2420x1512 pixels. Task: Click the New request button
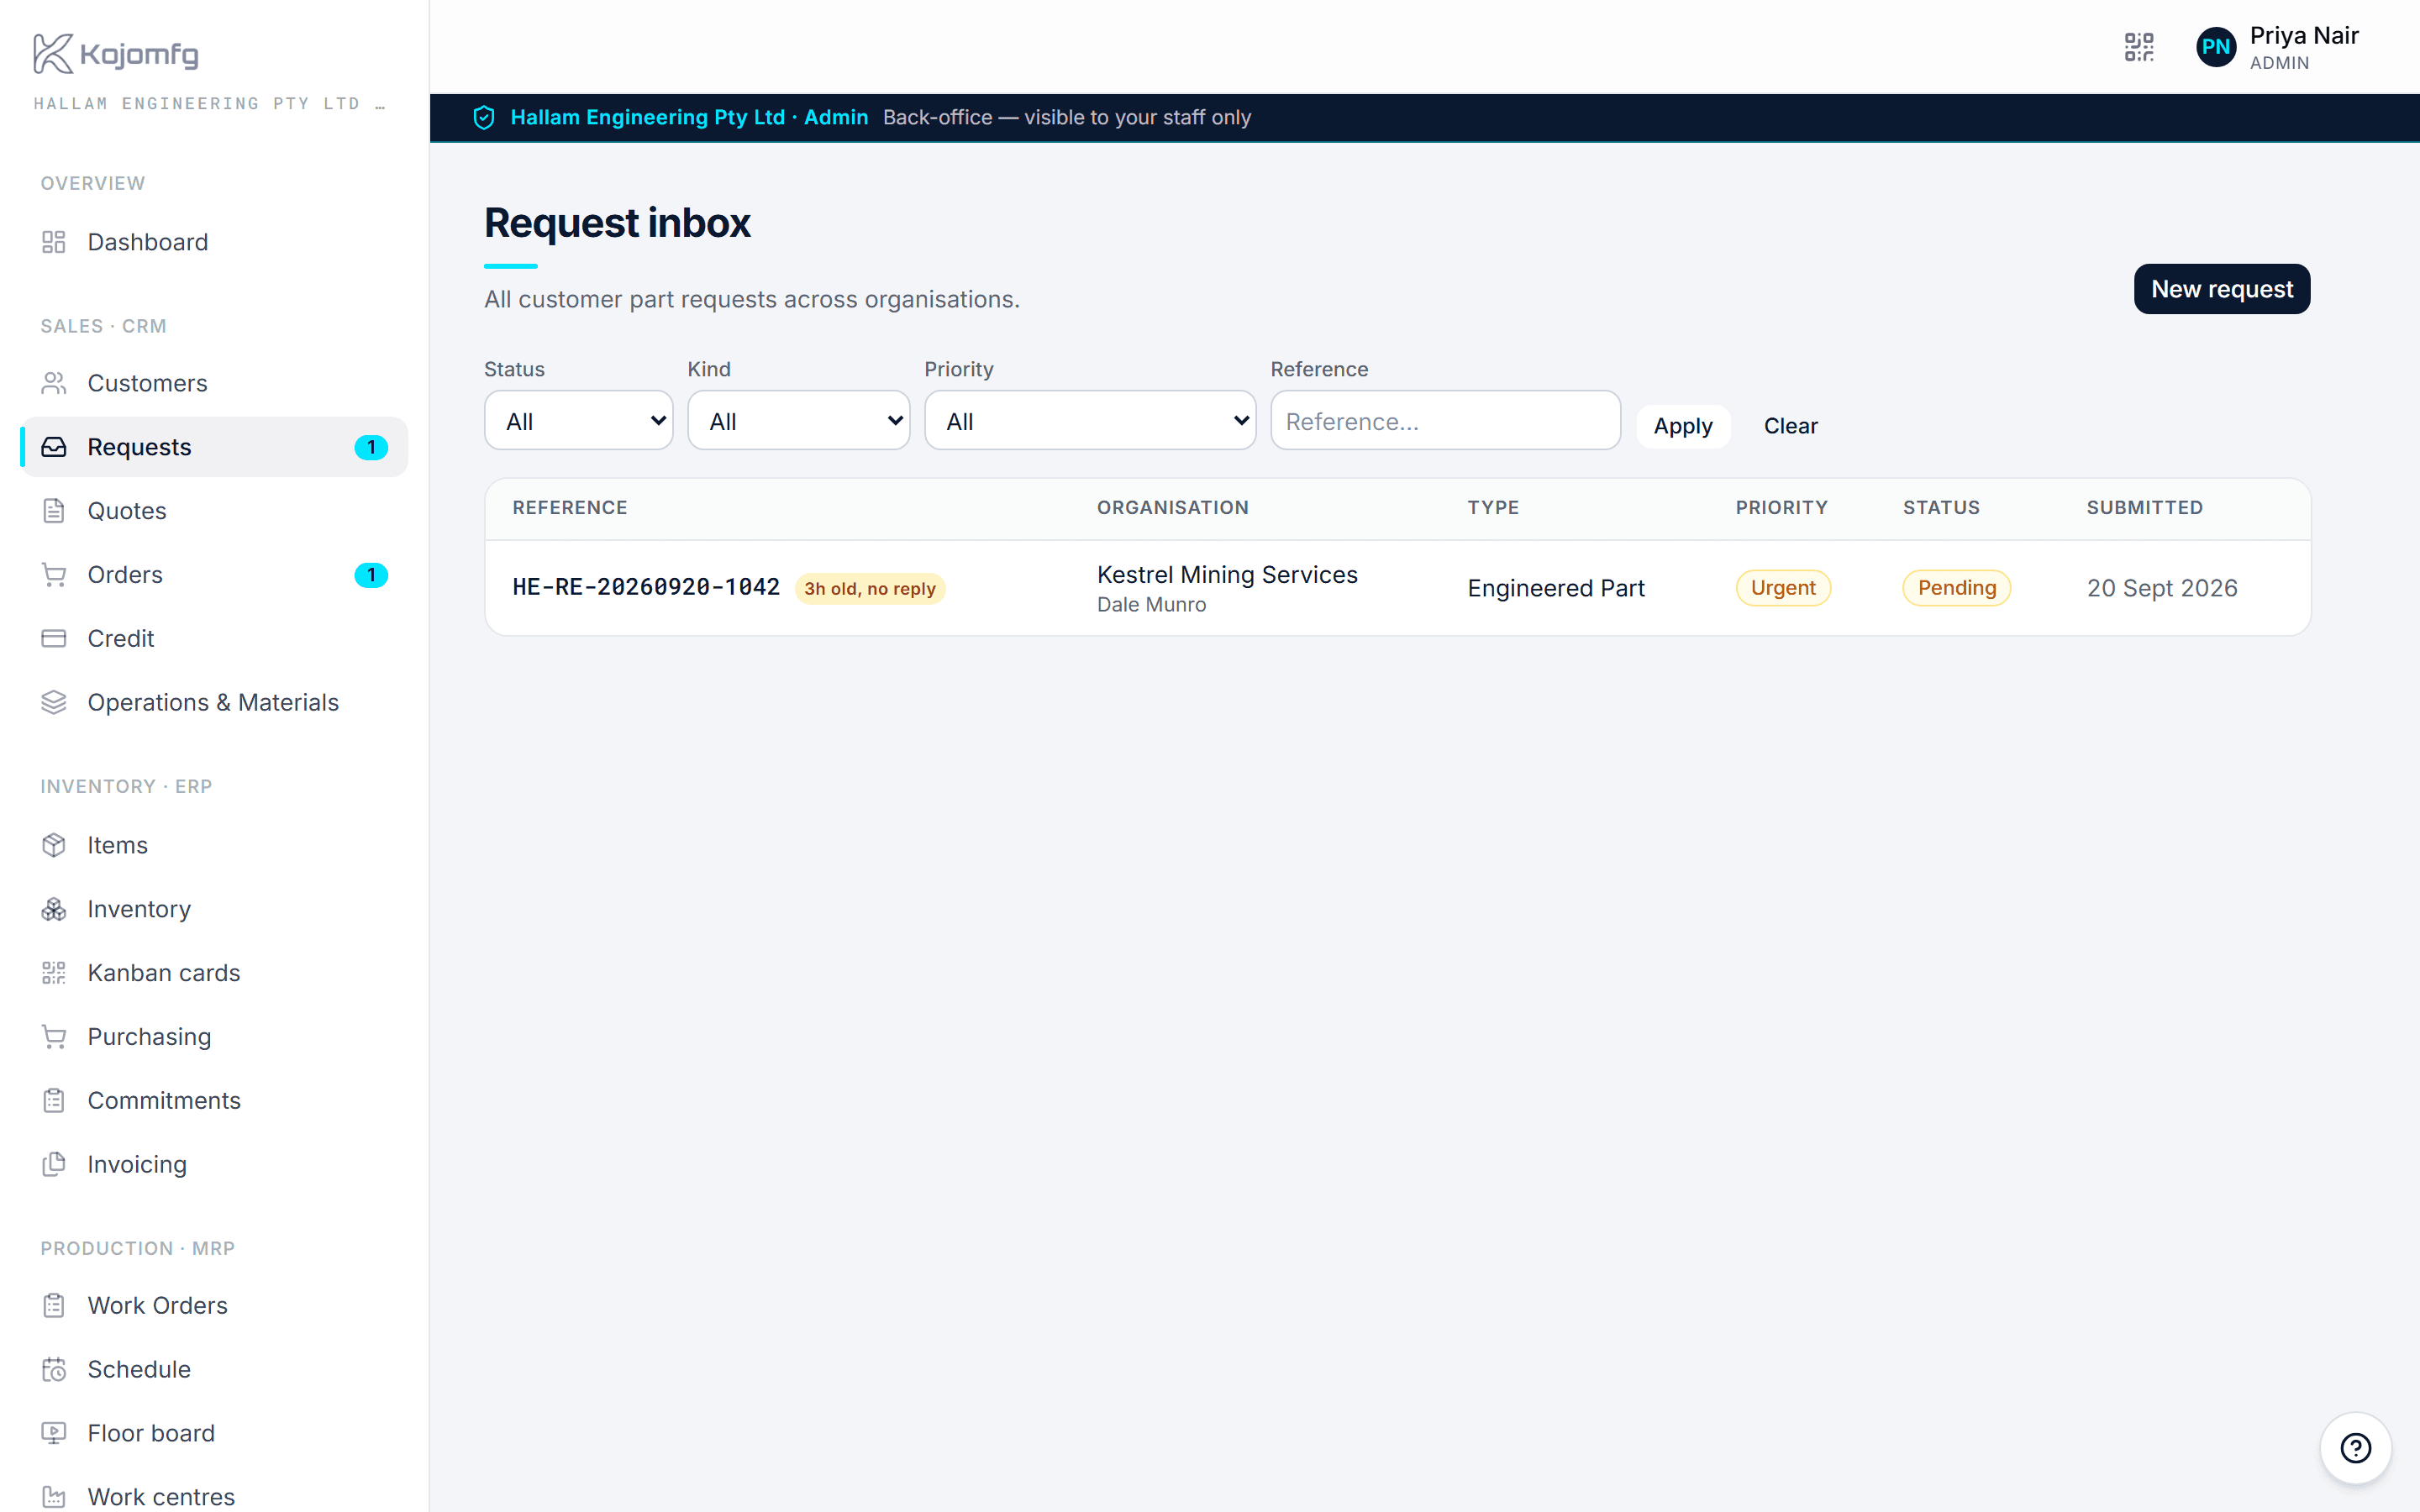(2221, 289)
